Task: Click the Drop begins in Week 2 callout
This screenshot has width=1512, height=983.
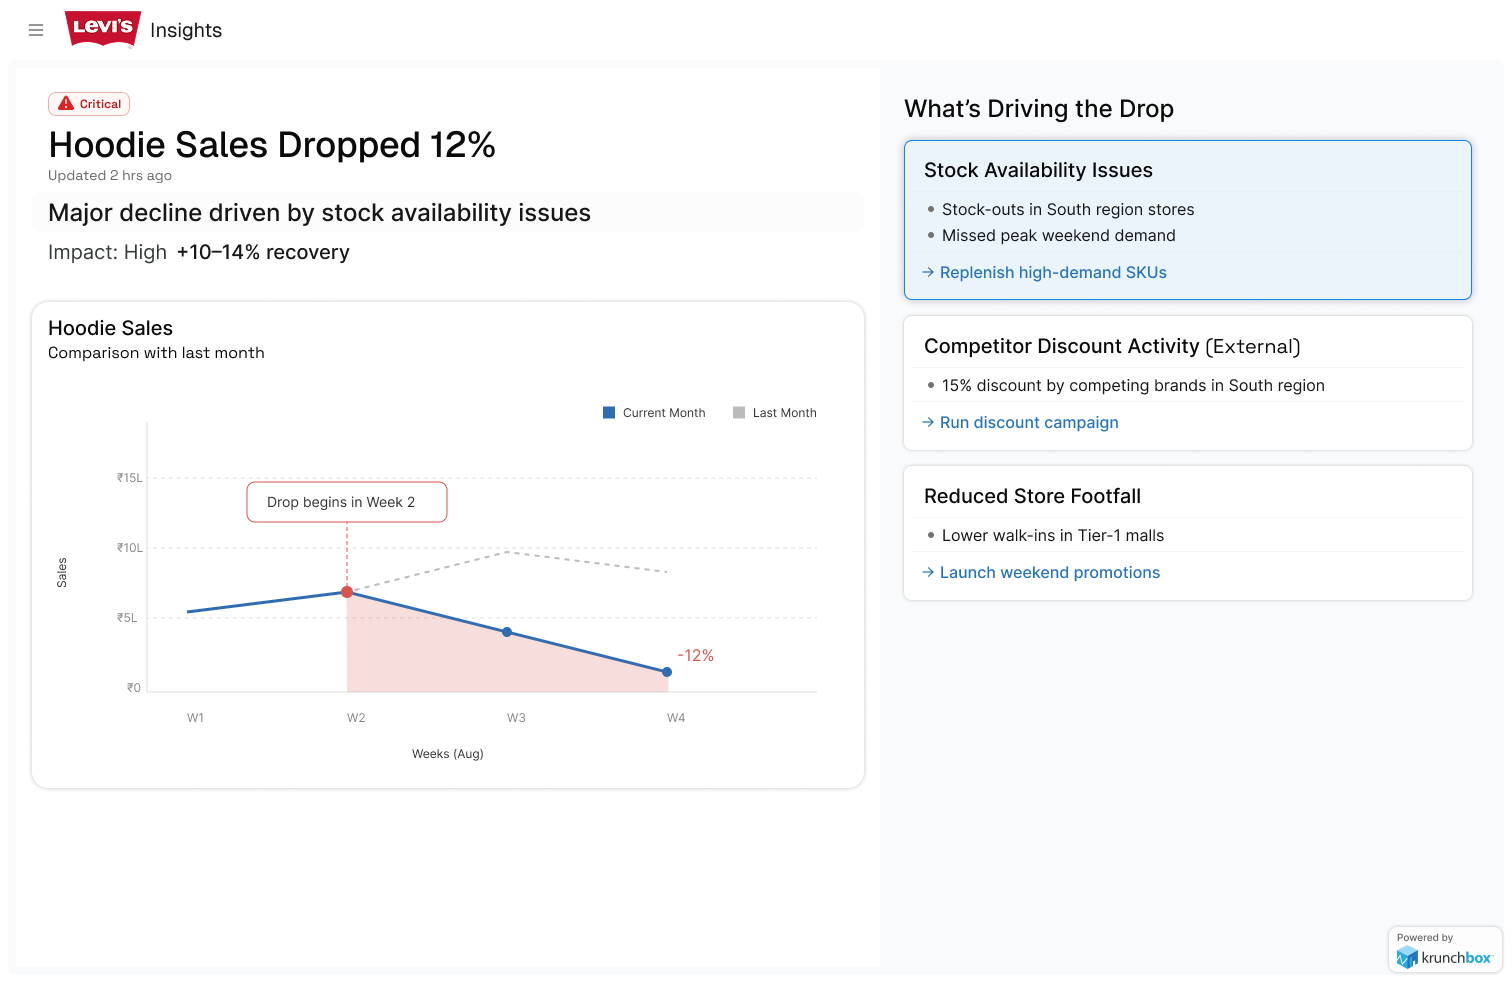Action: pyautogui.click(x=347, y=502)
